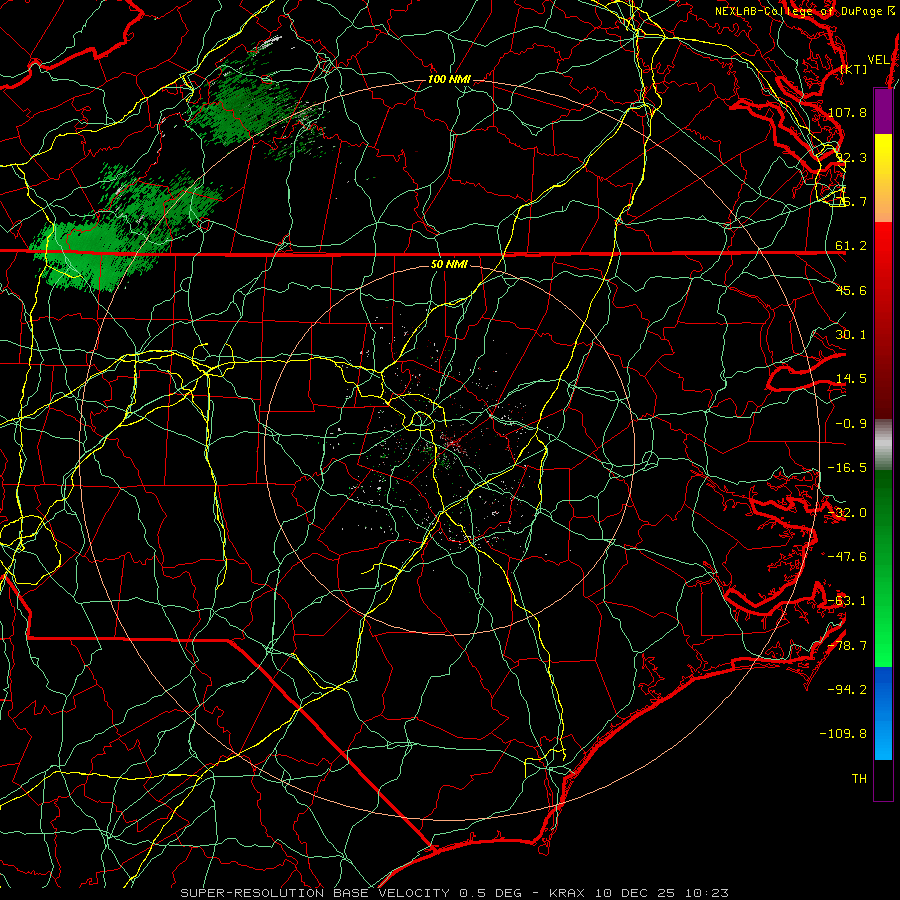Click the 92.3 velocity scale value

[x=851, y=157]
